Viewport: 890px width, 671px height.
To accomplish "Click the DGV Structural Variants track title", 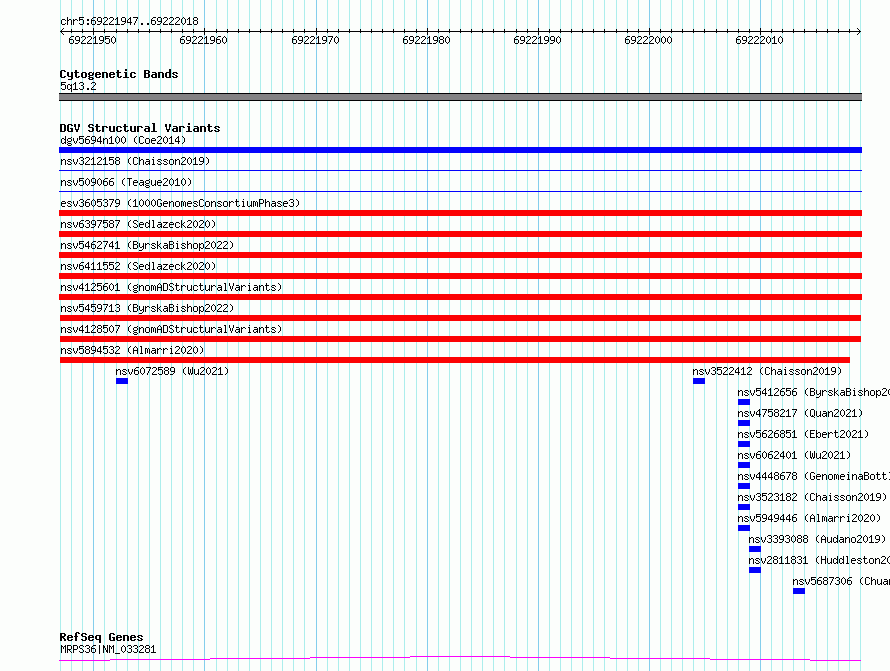I will [x=140, y=128].
